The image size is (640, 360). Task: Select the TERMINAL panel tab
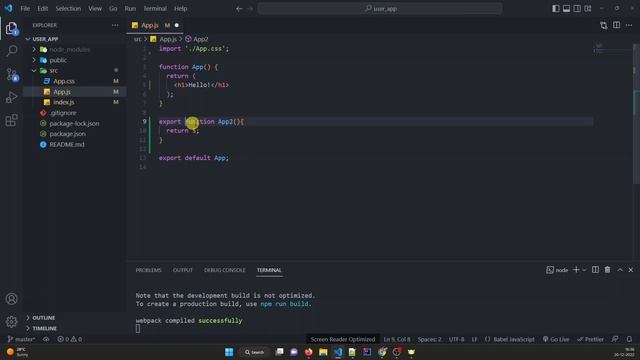coord(269,270)
